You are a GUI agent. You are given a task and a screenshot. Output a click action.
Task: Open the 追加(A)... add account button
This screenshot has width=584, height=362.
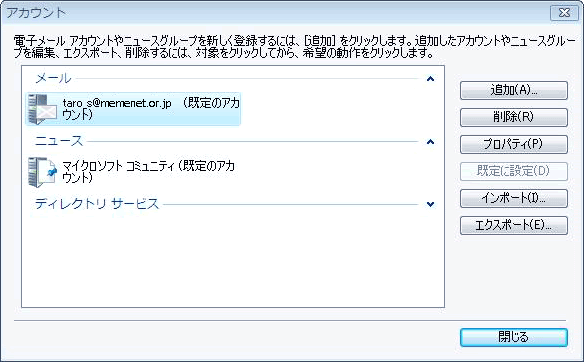514,90
